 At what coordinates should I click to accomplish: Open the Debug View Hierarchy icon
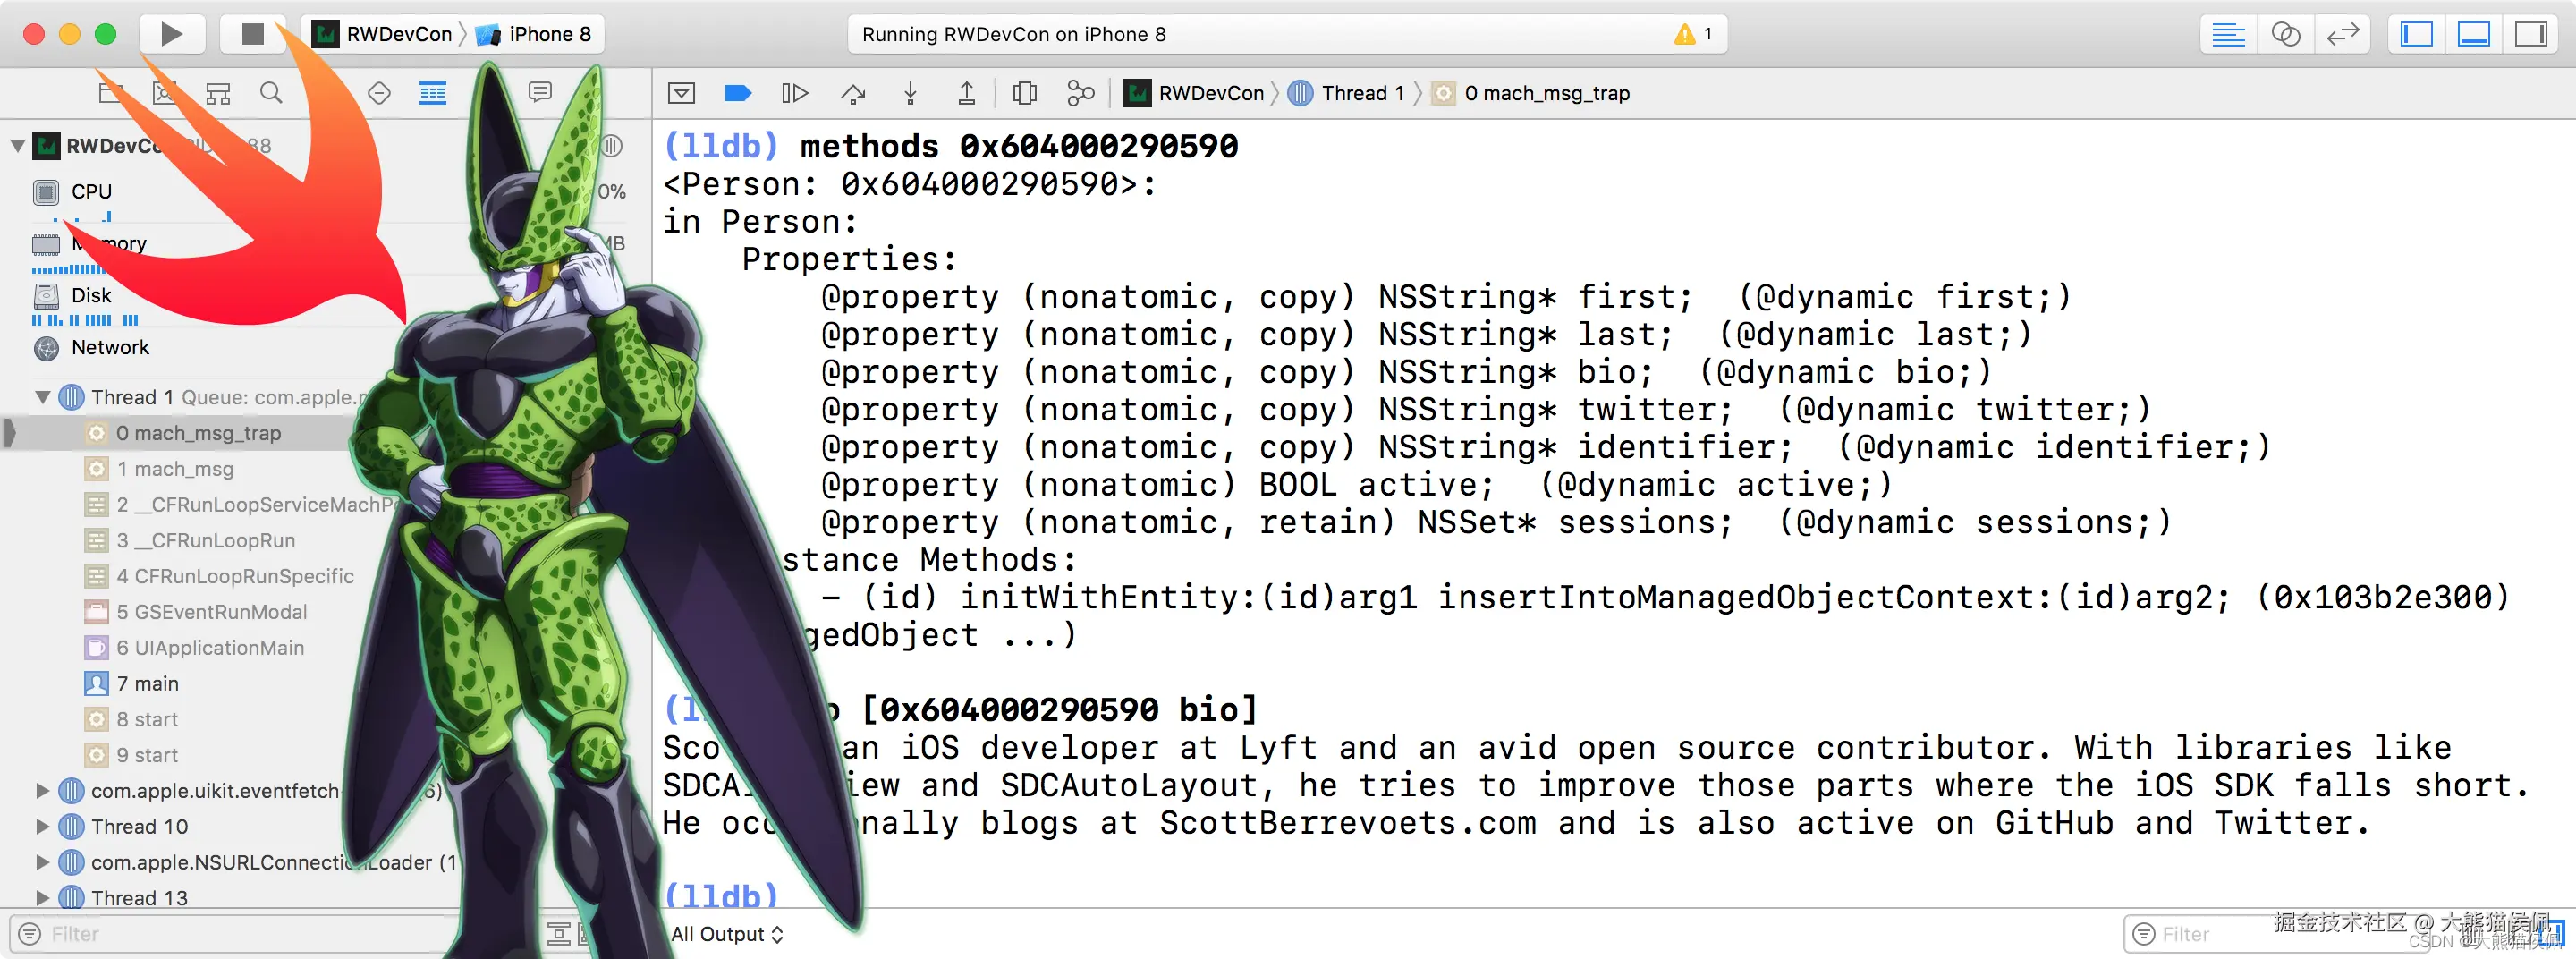(1024, 93)
